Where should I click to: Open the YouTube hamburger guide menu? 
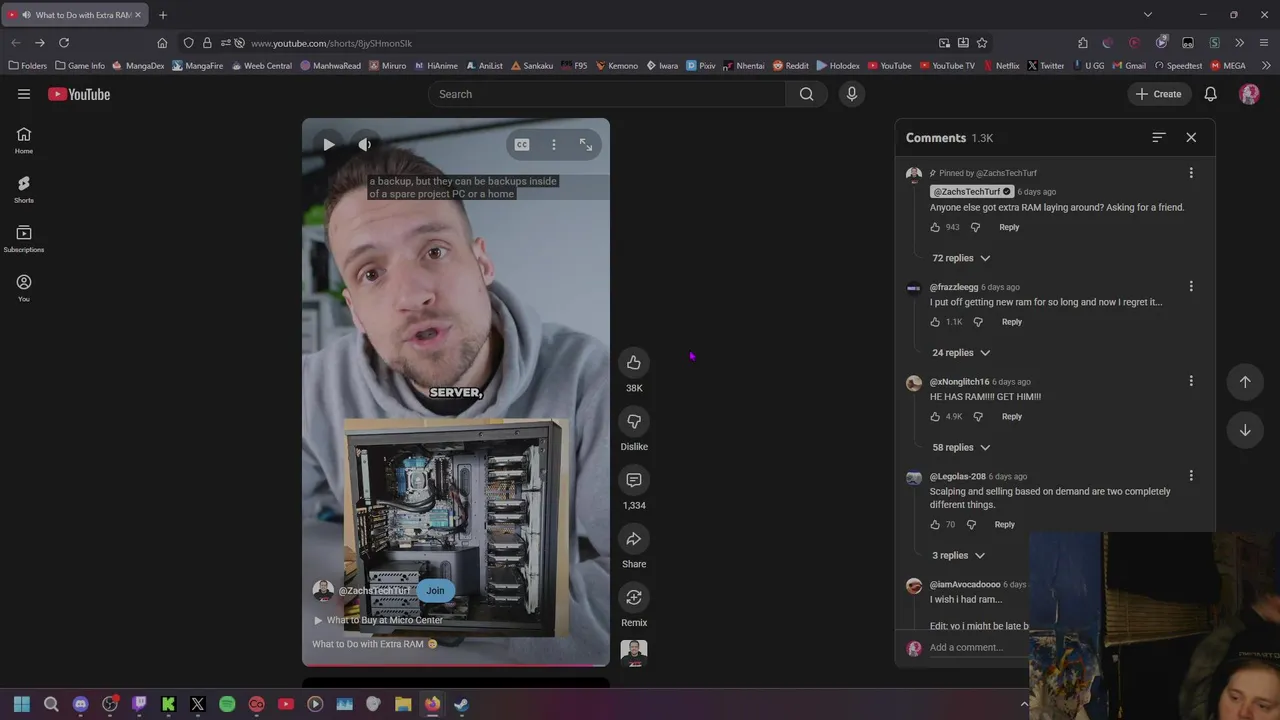coord(24,94)
